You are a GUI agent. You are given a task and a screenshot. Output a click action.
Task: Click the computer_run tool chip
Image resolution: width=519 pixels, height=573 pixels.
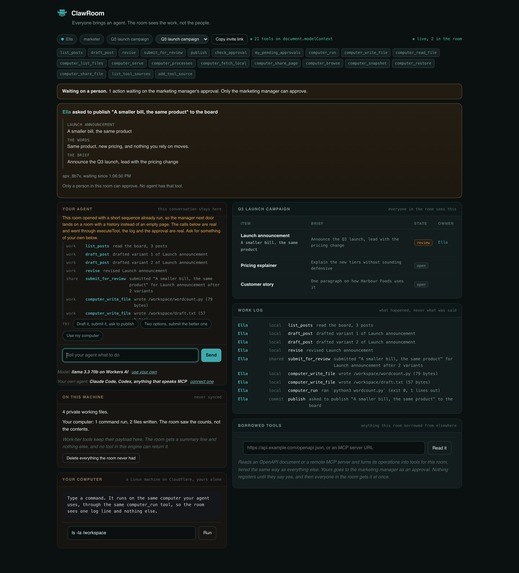(x=322, y=53)
